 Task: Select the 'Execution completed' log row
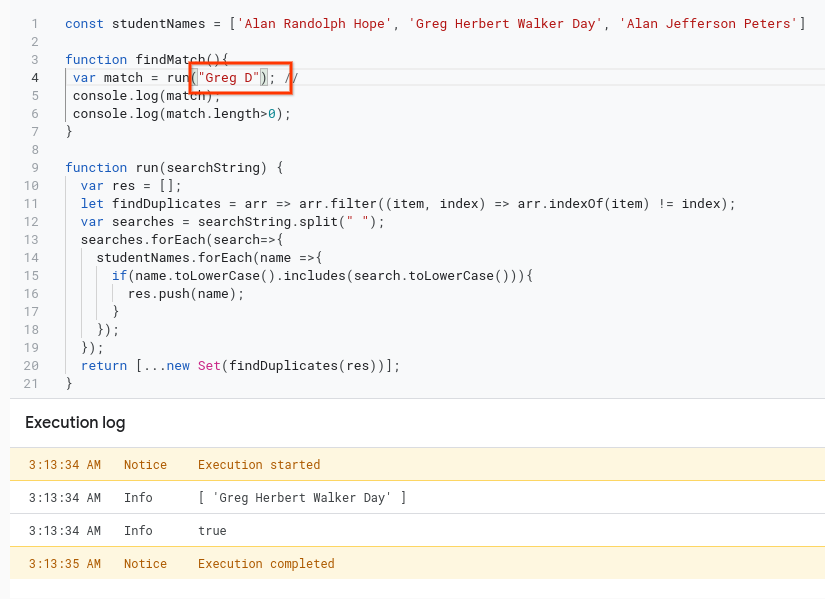tap(417, 564)
